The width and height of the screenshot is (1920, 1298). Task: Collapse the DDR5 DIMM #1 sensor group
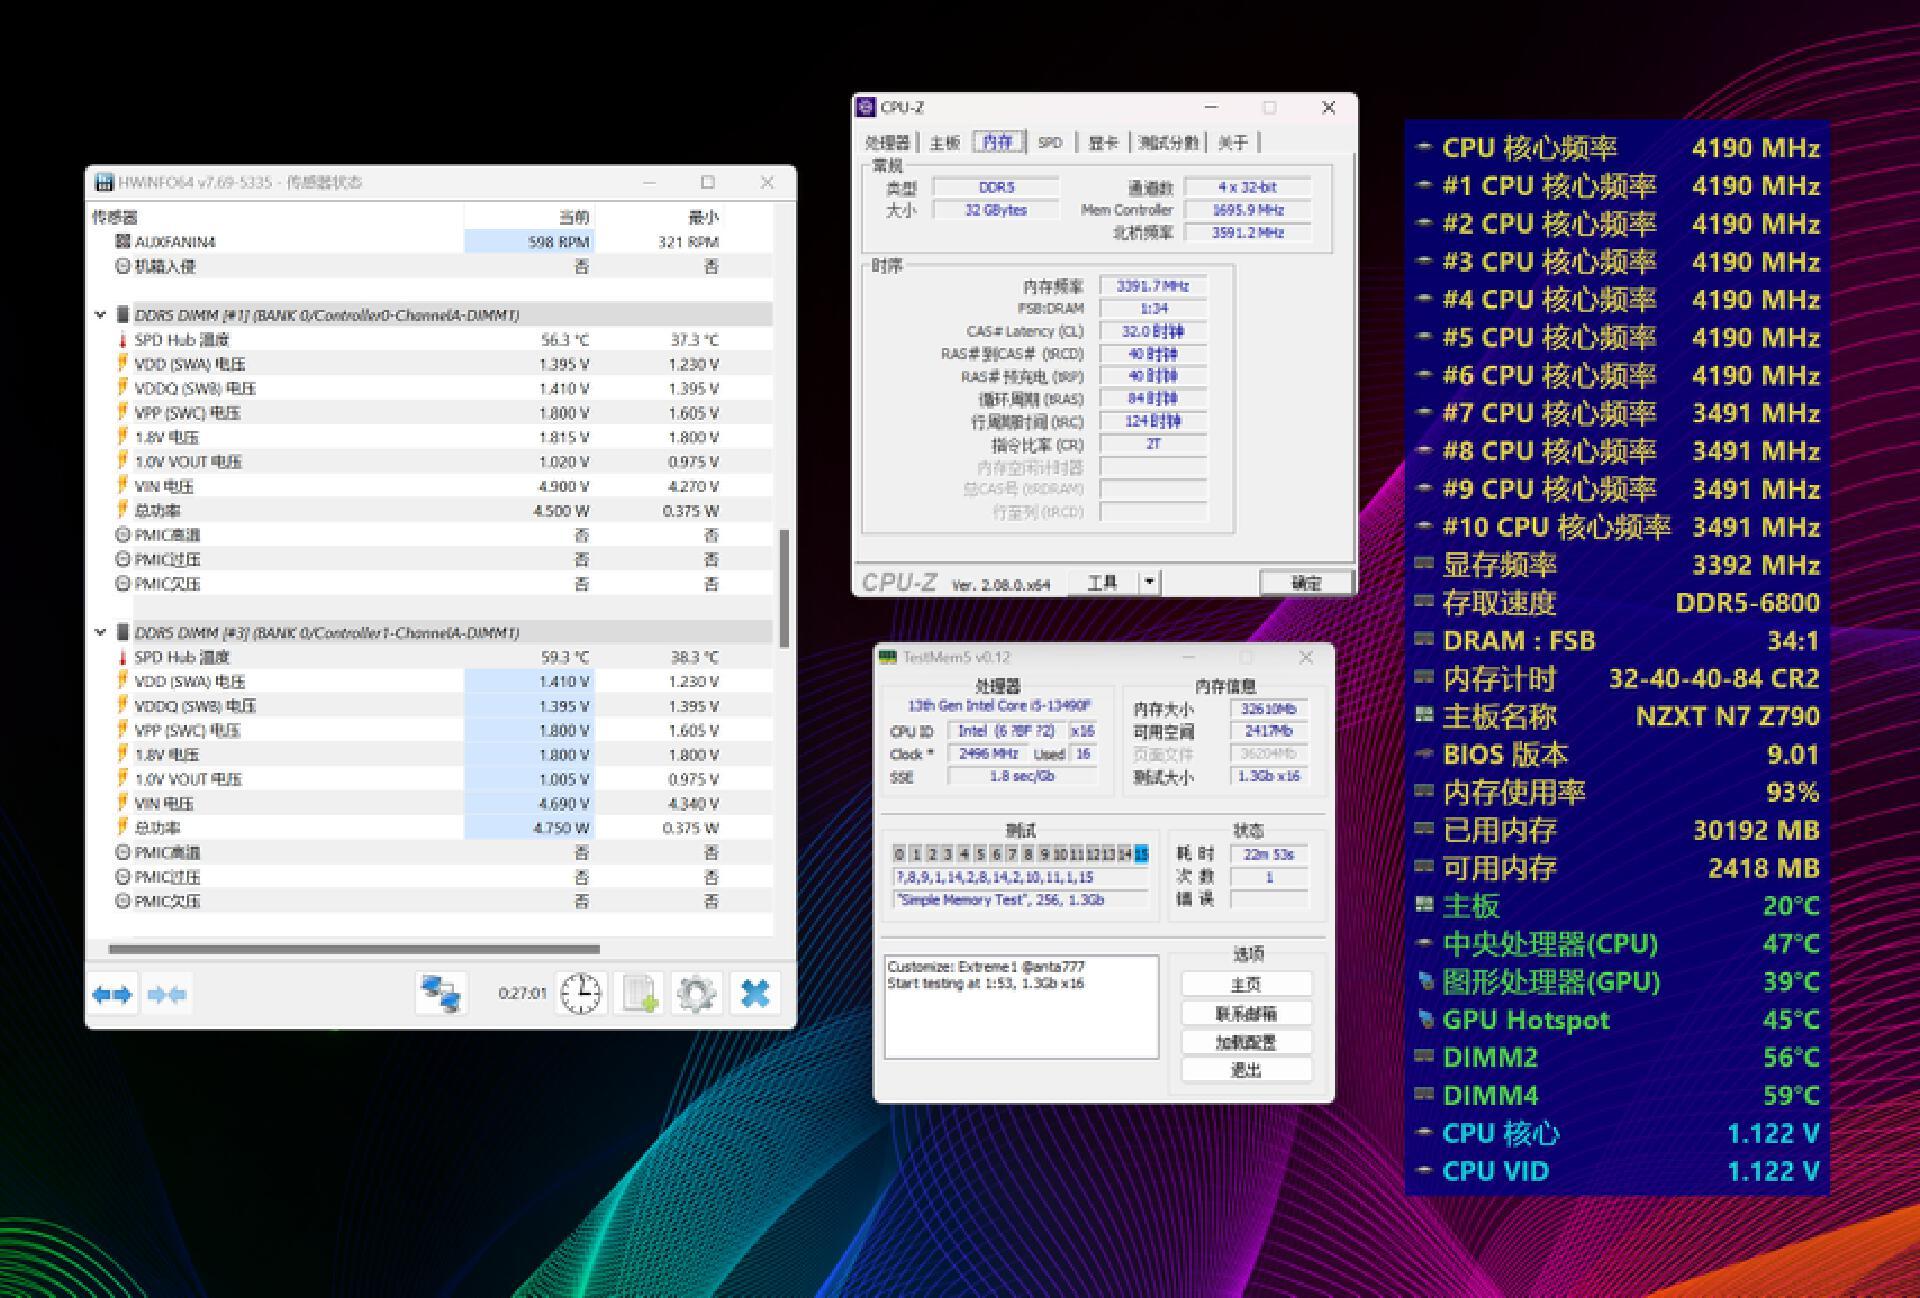coord(100,315)
